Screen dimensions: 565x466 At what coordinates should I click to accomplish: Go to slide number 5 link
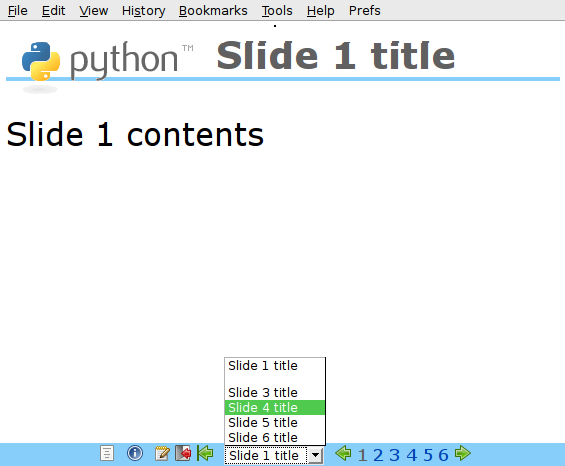[428, 455]
